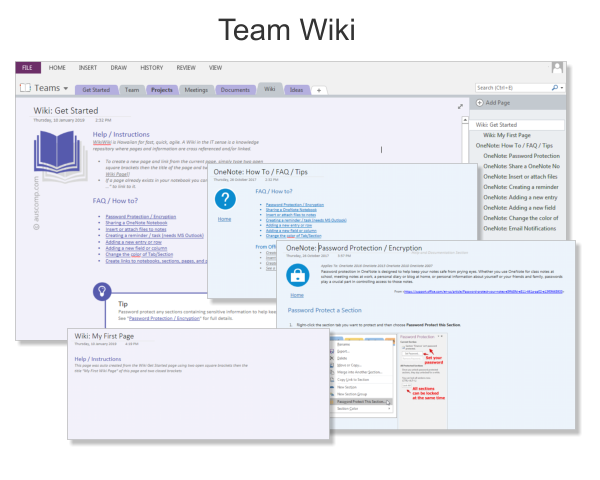Select the Documents section tab

tap(235, 90)
